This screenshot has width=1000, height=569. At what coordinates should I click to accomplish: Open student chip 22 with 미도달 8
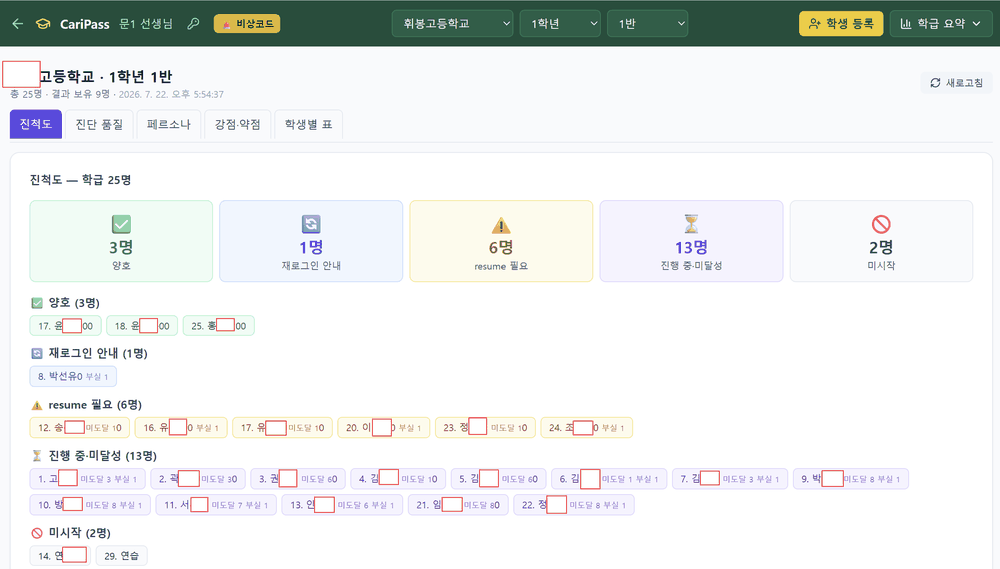tap(574, 505)
